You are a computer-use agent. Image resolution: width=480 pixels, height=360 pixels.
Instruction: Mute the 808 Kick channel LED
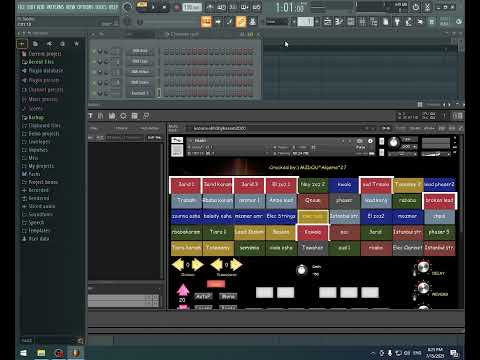(x=94, y=51)
